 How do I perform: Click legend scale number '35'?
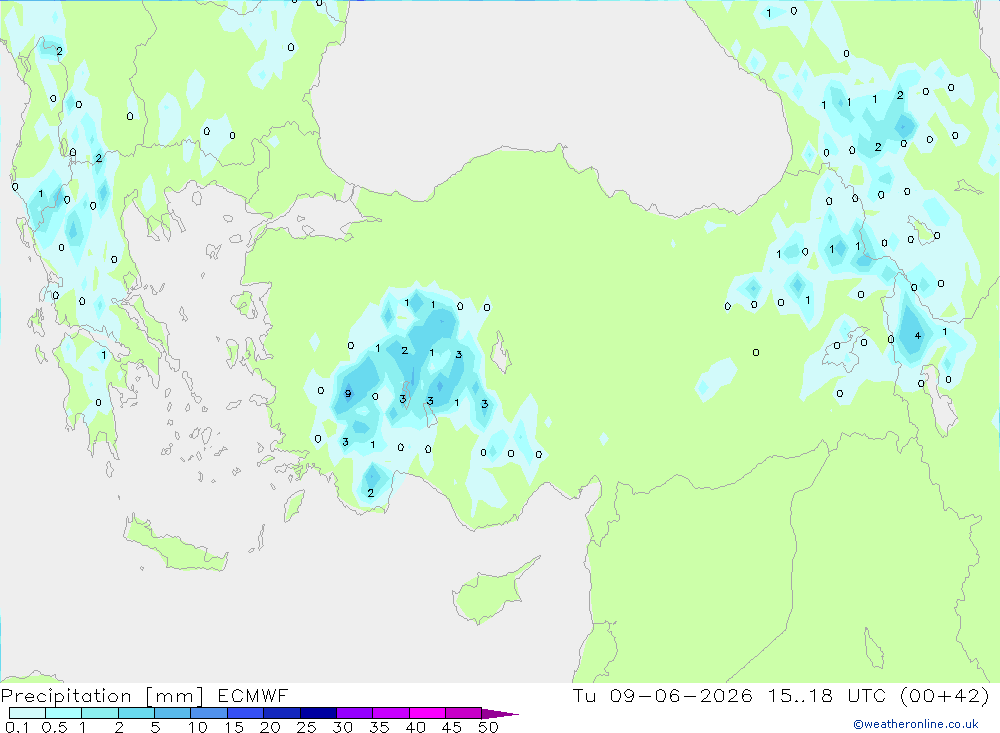click(379, 727)
